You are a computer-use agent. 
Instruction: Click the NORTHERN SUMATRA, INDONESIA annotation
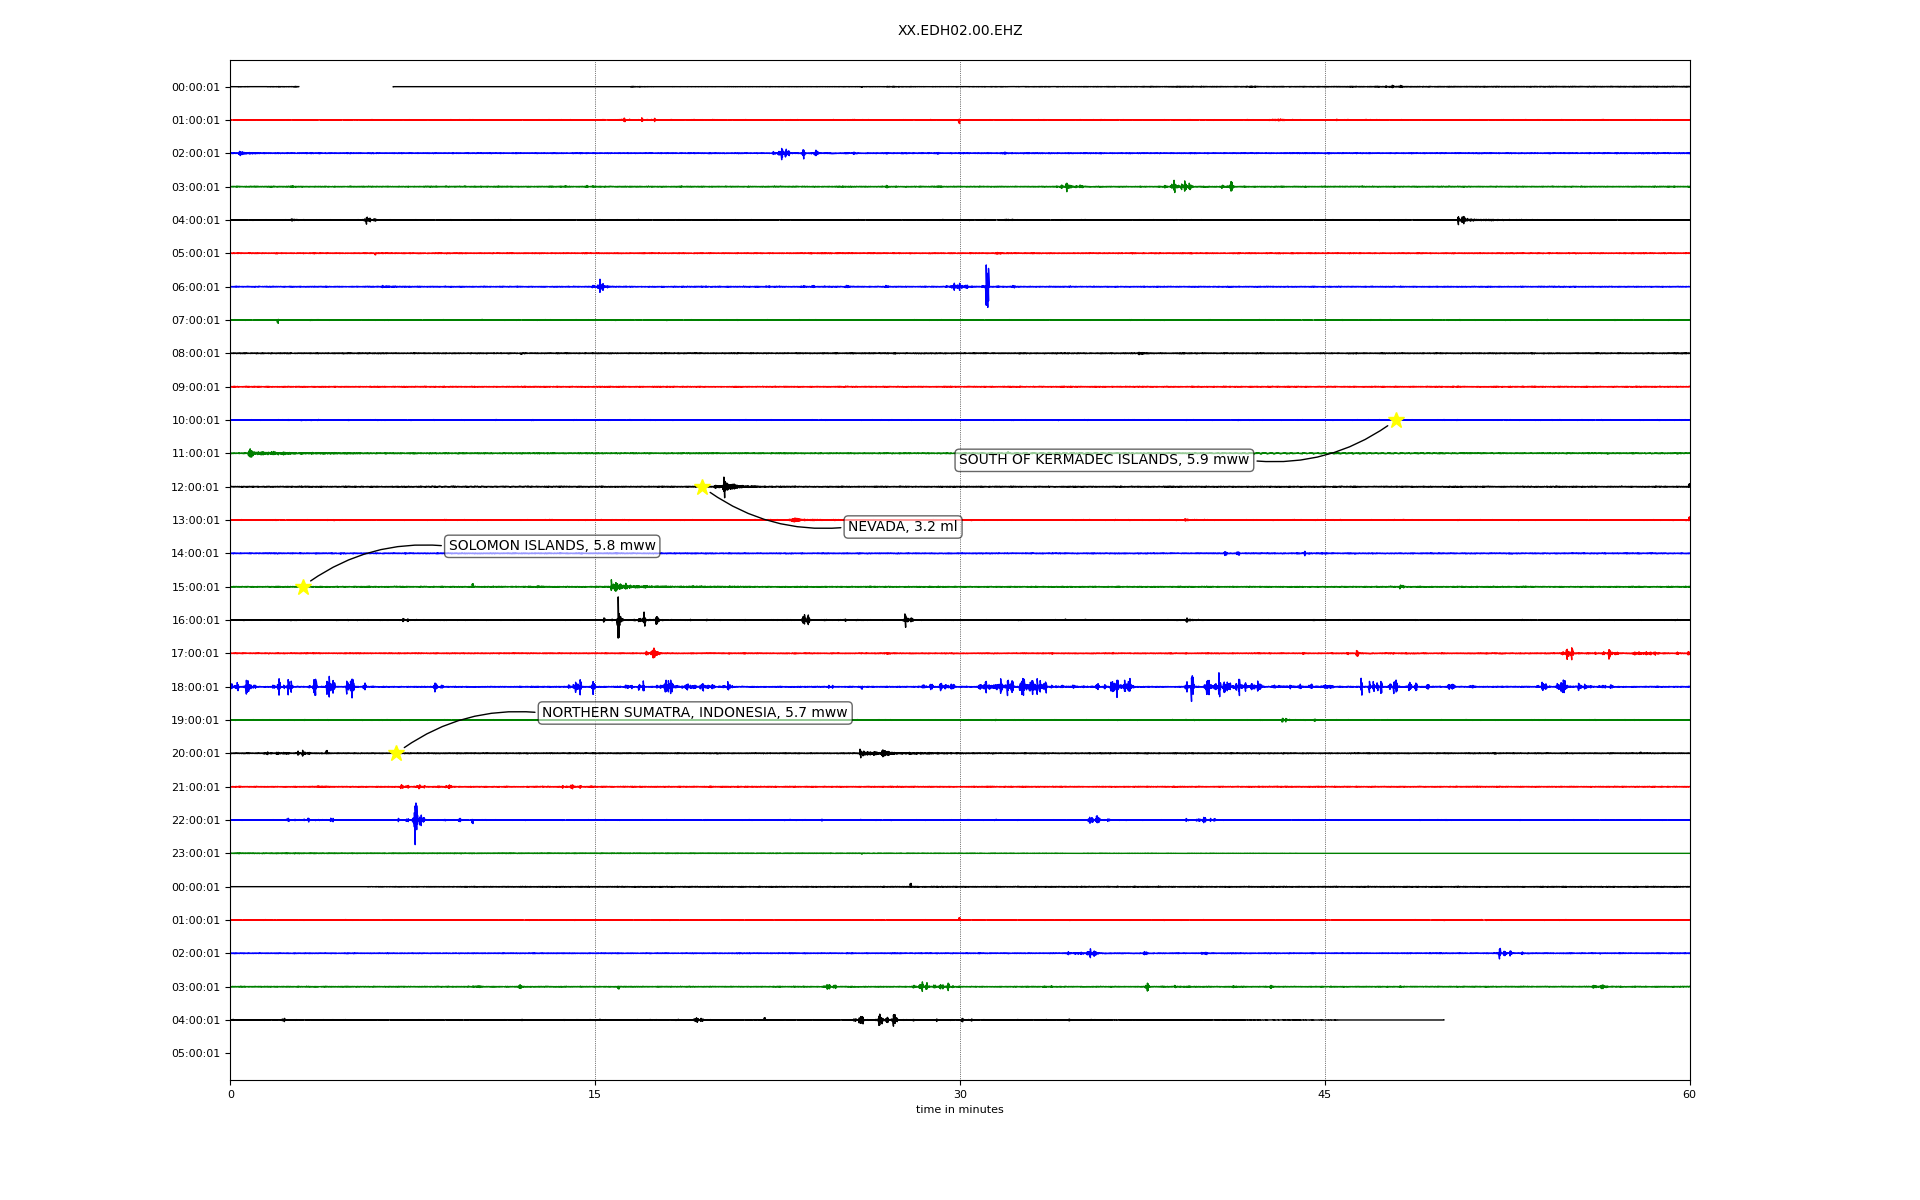(x=694, y=713)
